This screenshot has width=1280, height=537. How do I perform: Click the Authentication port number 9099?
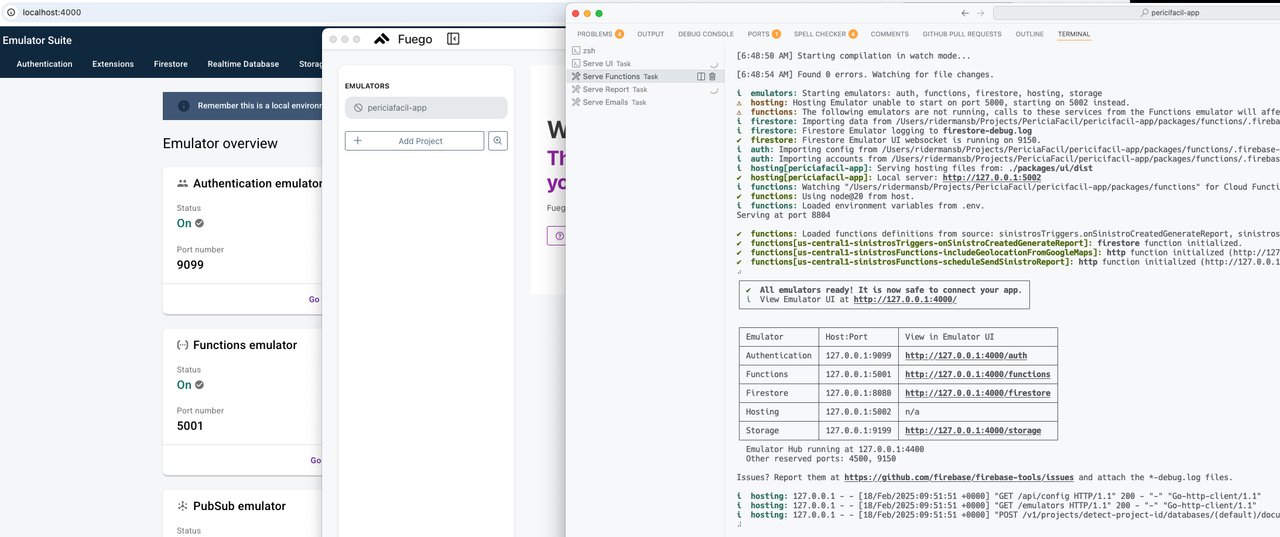tap(190, 266)
